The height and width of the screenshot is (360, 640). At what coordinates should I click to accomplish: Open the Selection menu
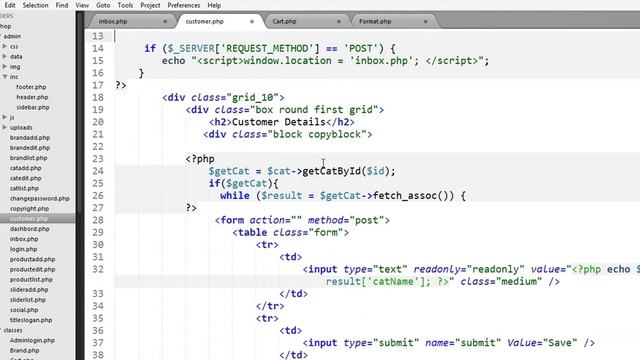pos(35,5)
